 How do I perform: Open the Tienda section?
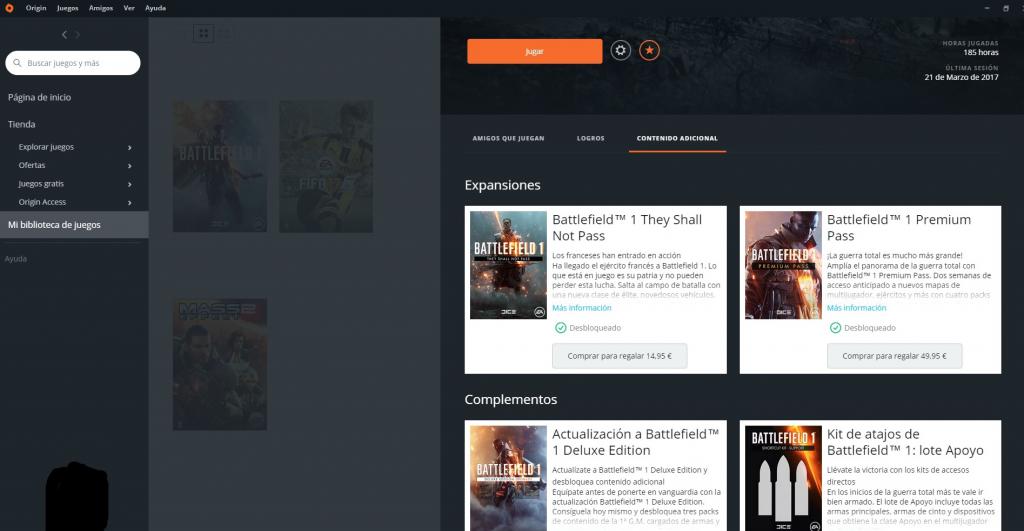(22, 124)
